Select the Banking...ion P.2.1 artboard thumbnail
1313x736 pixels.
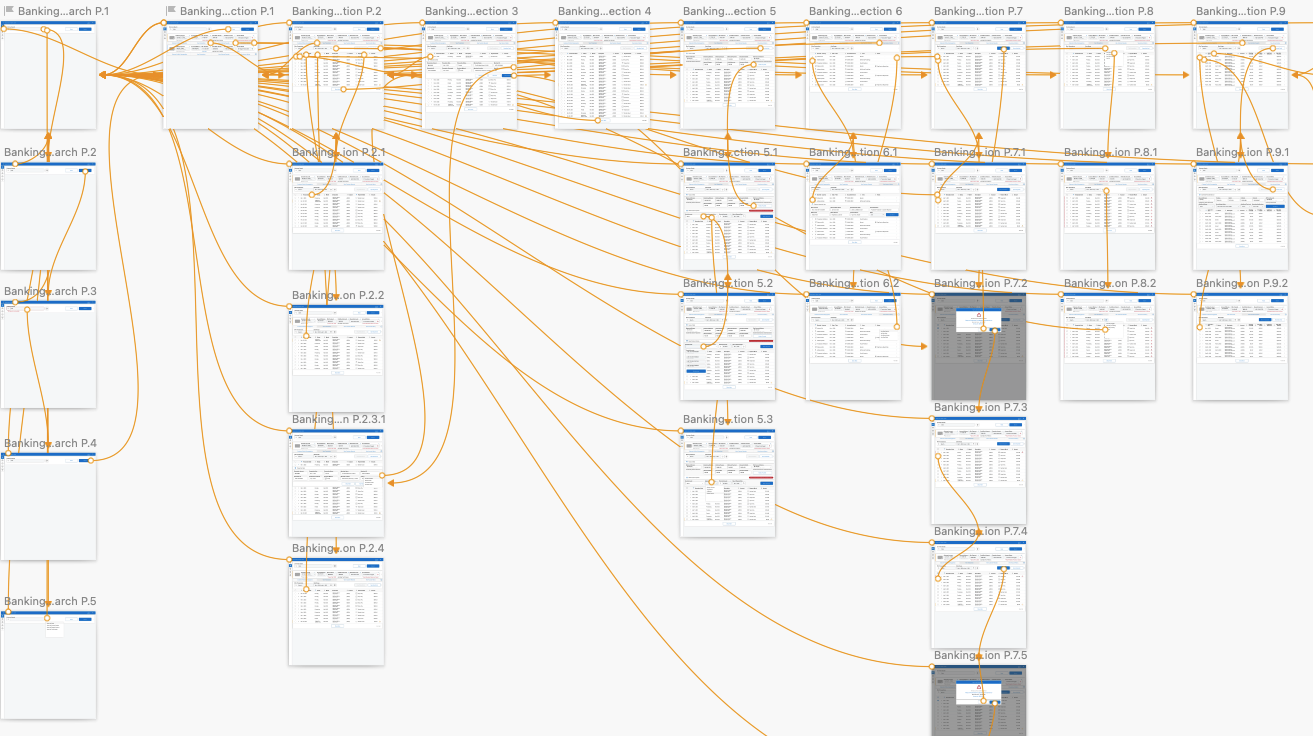click(336, 215)
